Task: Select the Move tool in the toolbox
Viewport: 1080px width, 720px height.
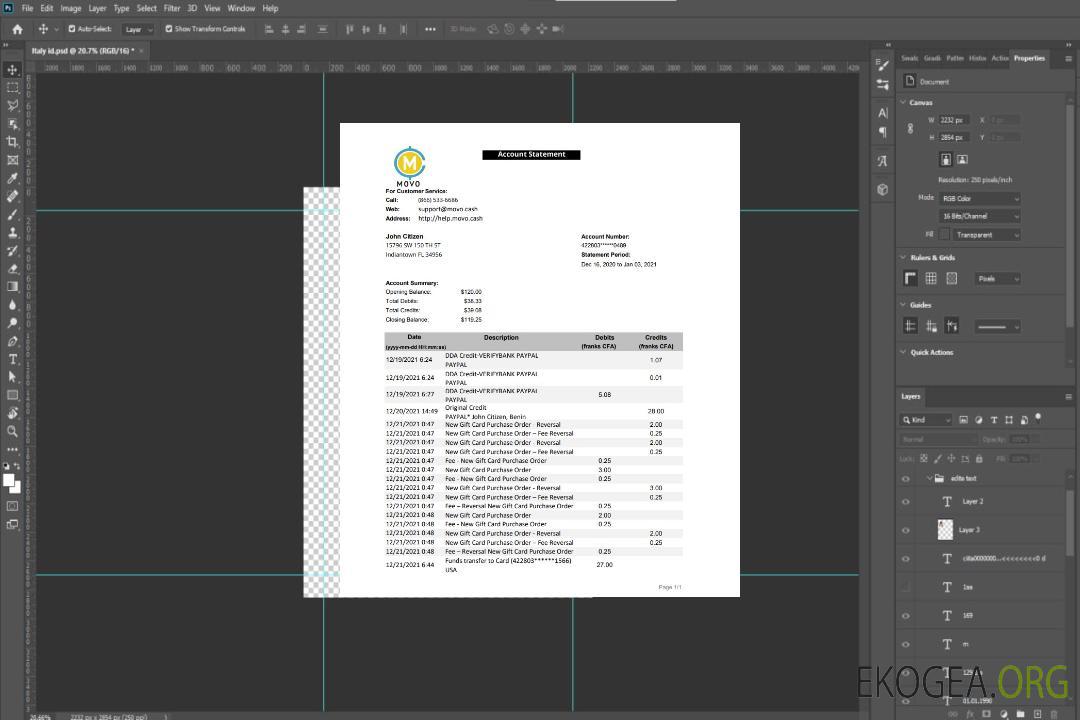Action: tap(12, 70)
